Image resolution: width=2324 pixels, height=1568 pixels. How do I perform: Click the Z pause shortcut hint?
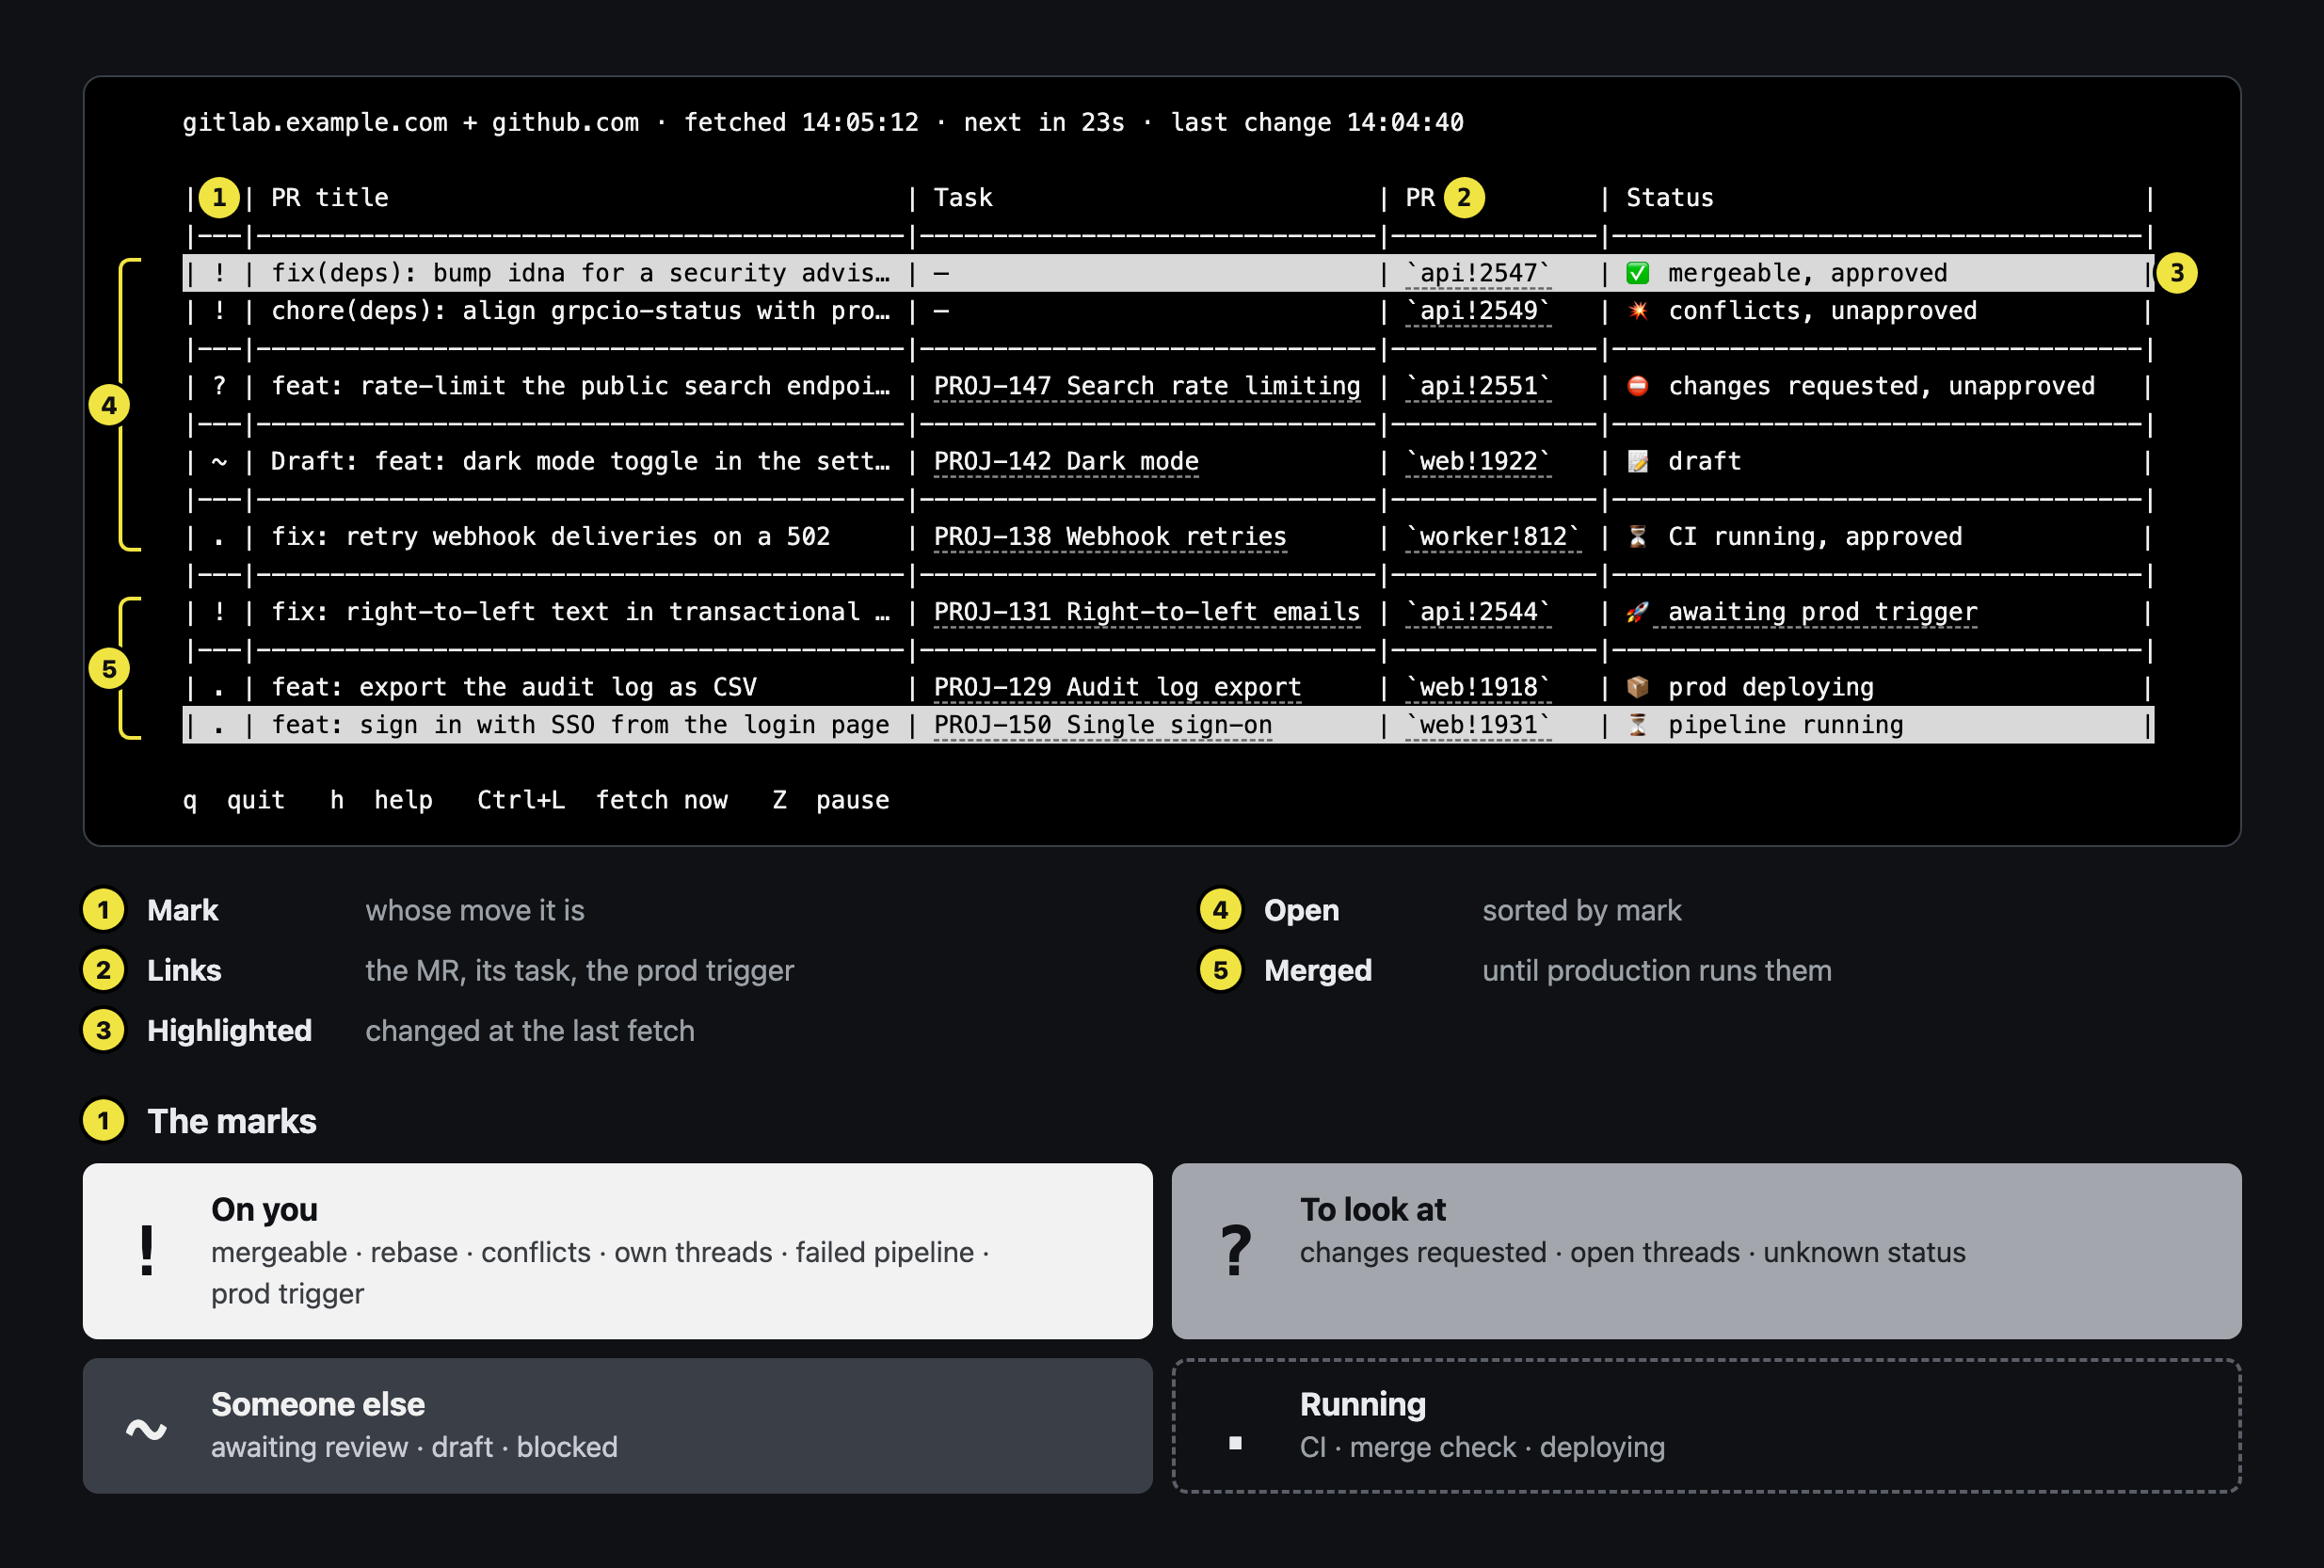click(831, 800)
